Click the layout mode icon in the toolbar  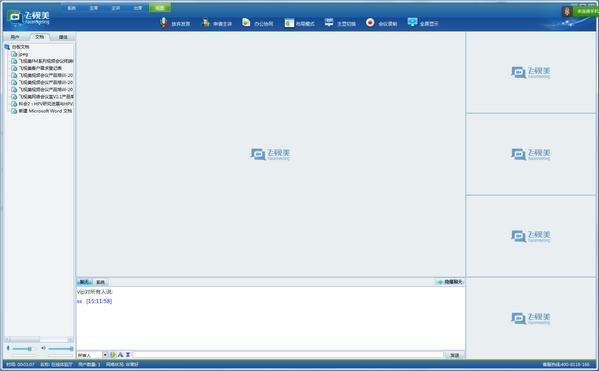click(x=289, y=23)
